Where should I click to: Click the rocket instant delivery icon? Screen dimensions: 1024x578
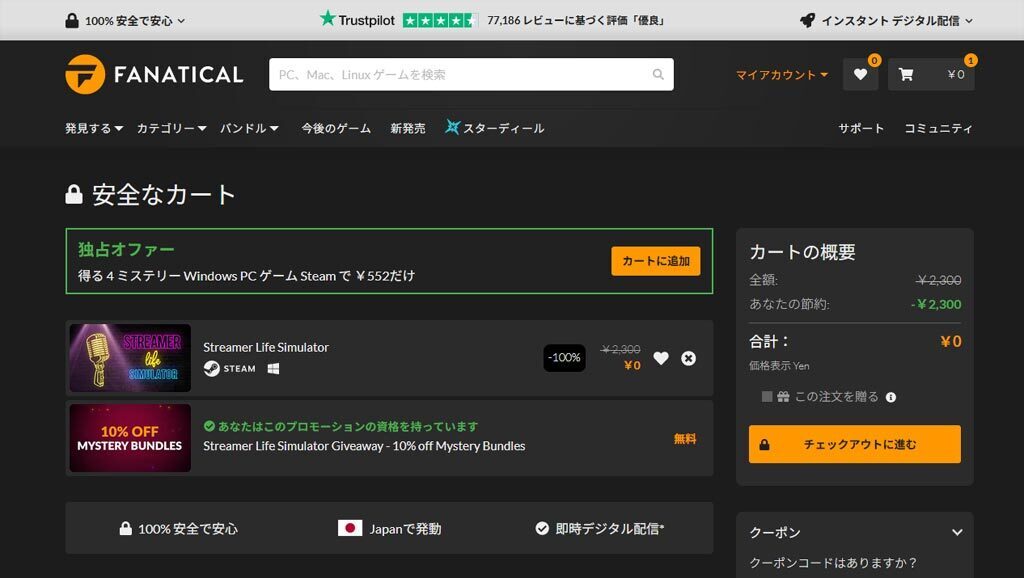pyautogui.click(x=808, y=20)
